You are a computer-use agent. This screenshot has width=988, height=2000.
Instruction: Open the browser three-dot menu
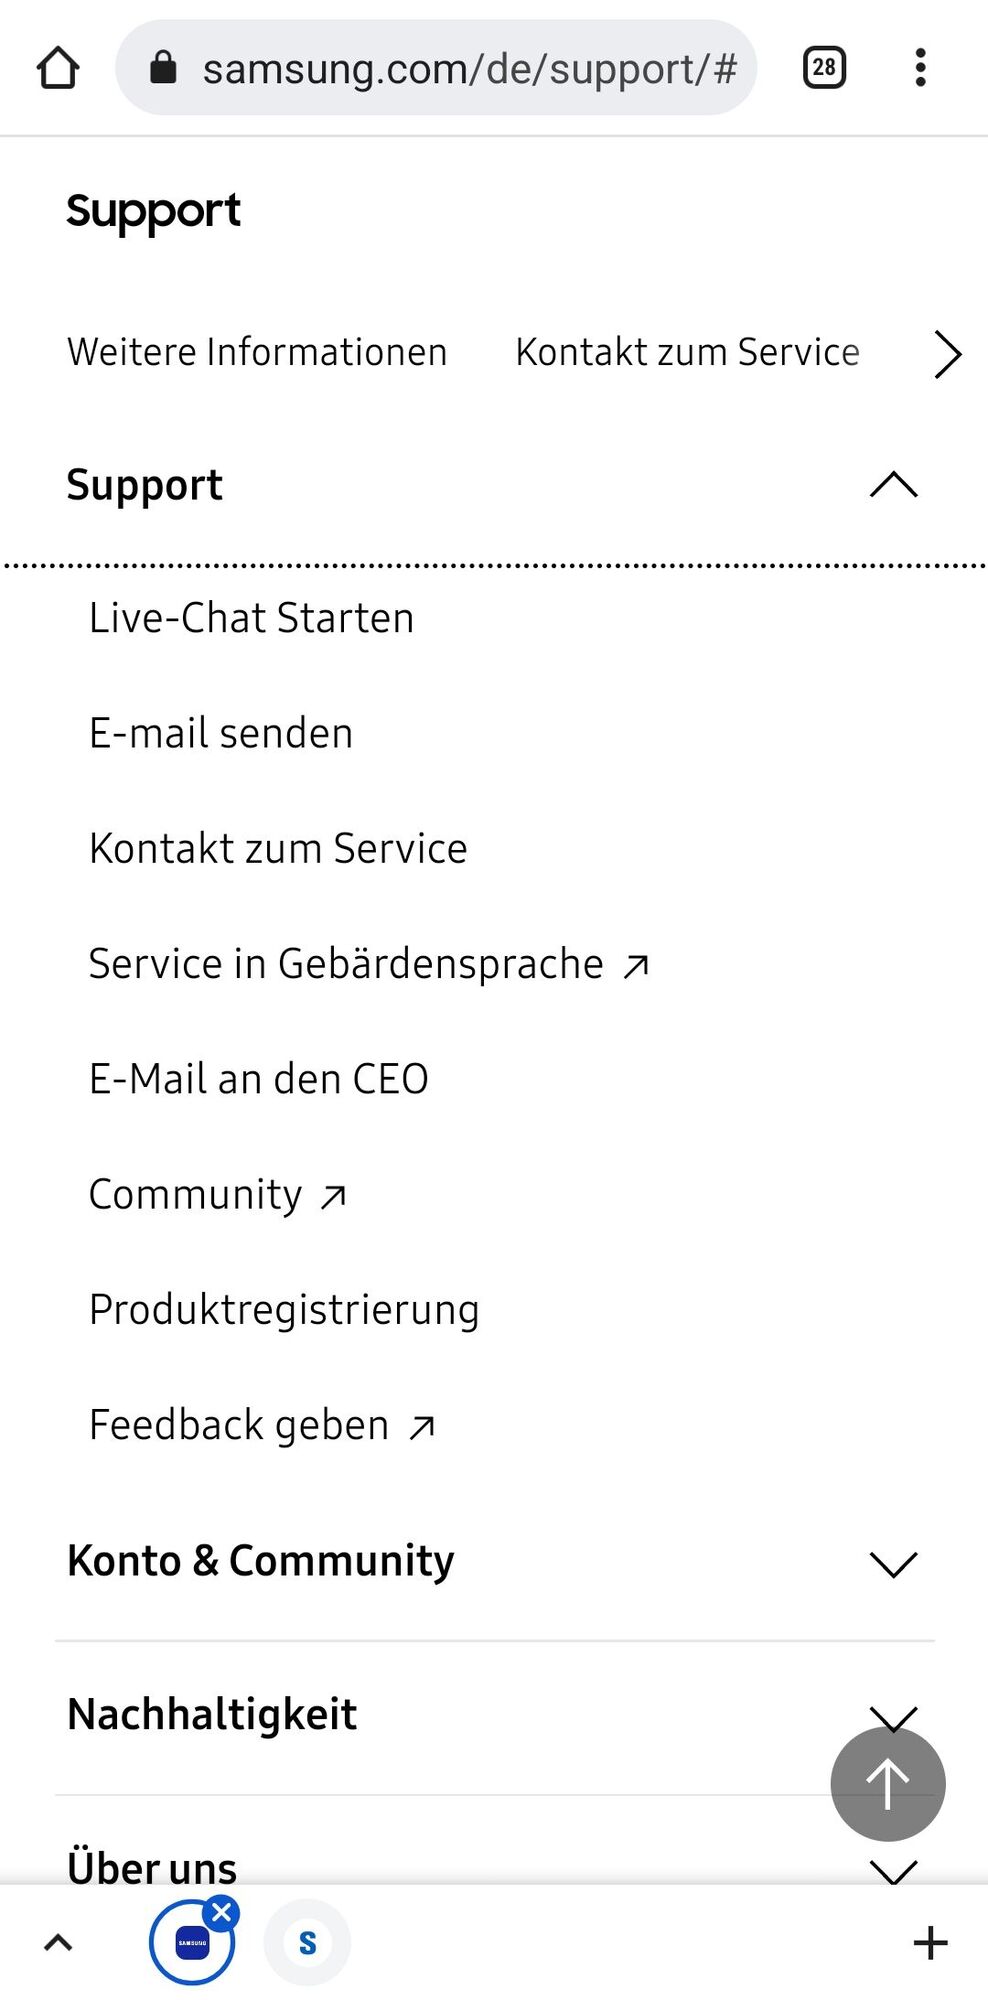(x=920, y=68)
